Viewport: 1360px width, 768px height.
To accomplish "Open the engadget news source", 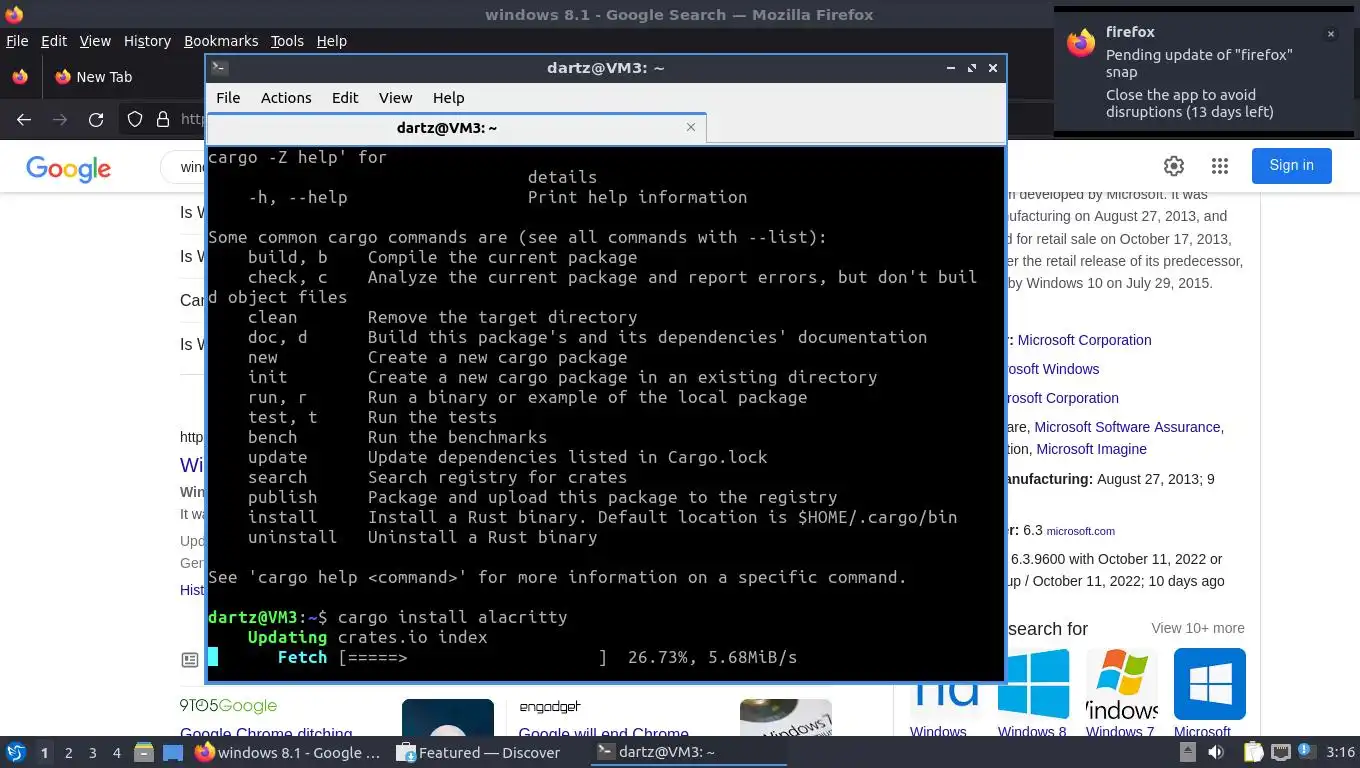I will tap(550, 707).
